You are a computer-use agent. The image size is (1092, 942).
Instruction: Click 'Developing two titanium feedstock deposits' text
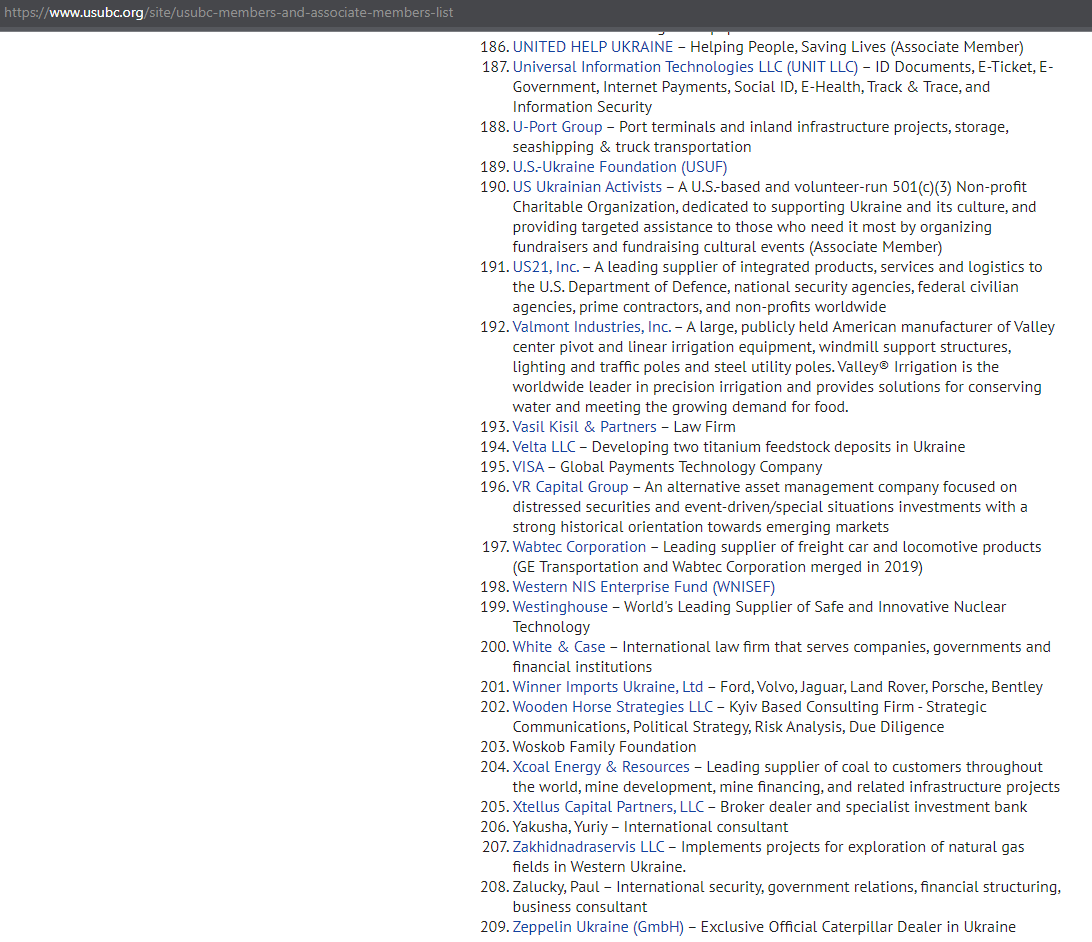coord(742,447)
